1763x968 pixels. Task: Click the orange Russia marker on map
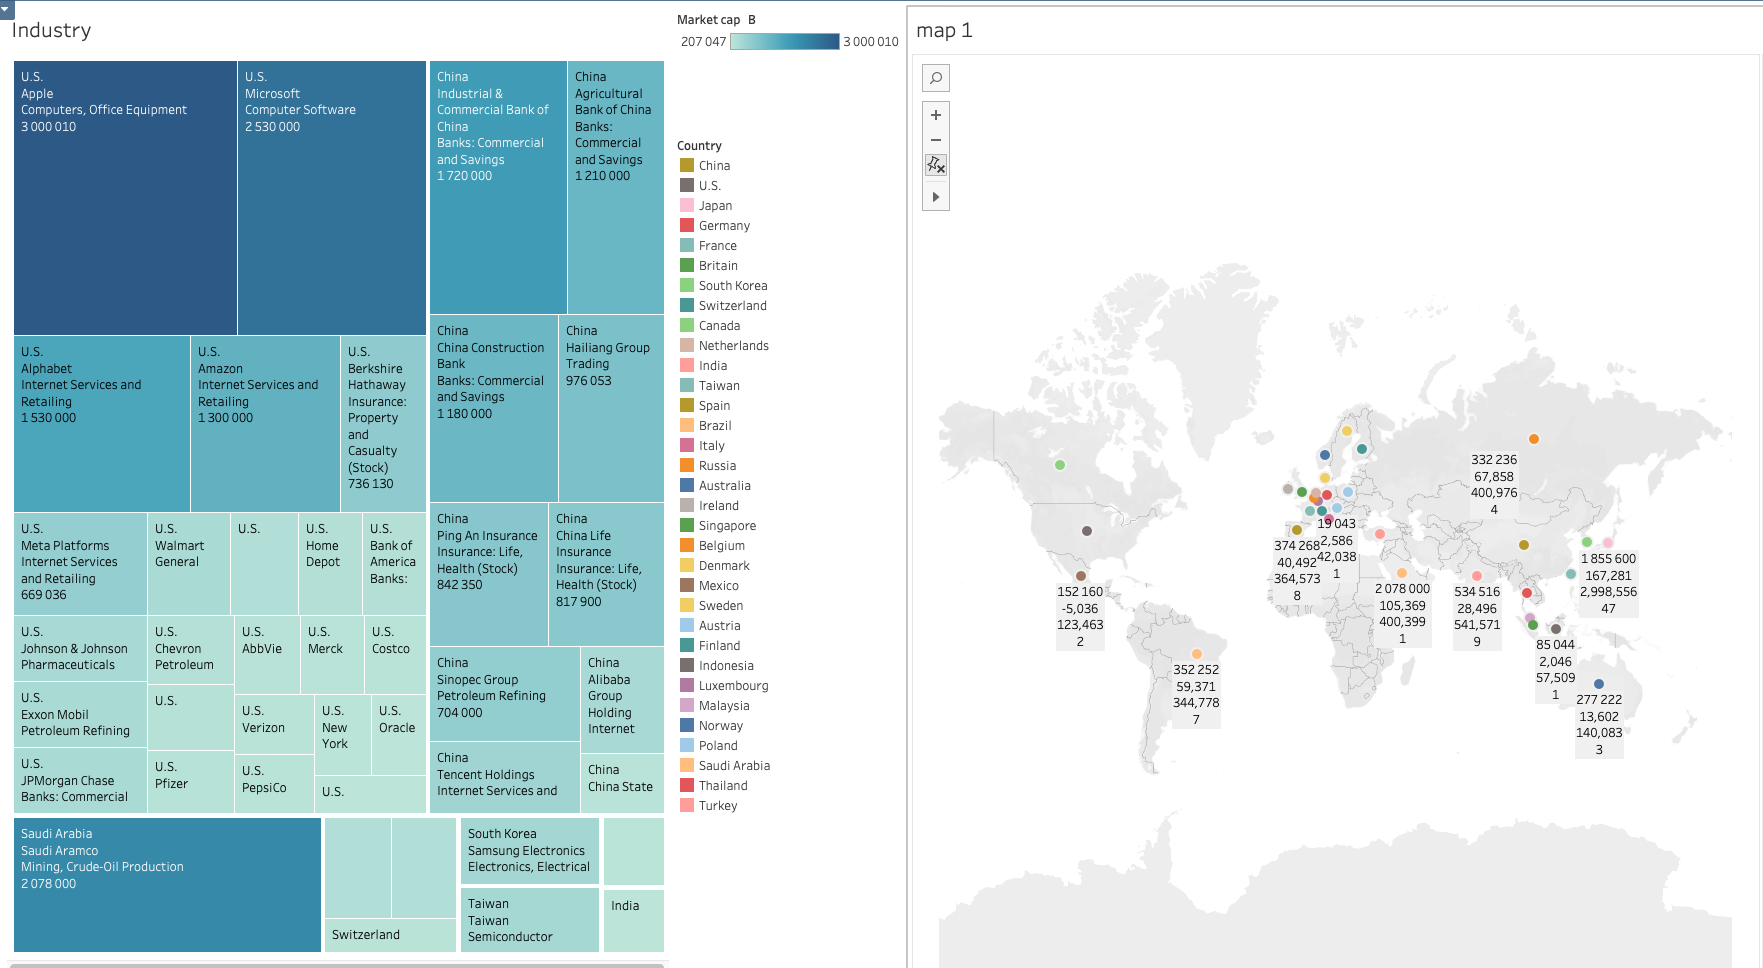pyautogui.click(x=1534, y=439)
